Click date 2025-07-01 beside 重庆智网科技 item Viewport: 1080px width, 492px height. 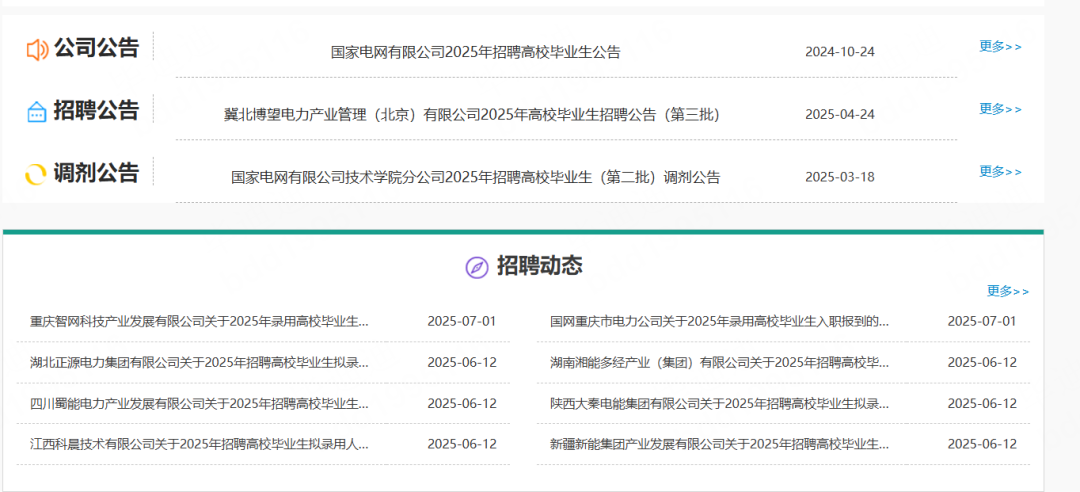pyautogui.click(x=461, y=321)
